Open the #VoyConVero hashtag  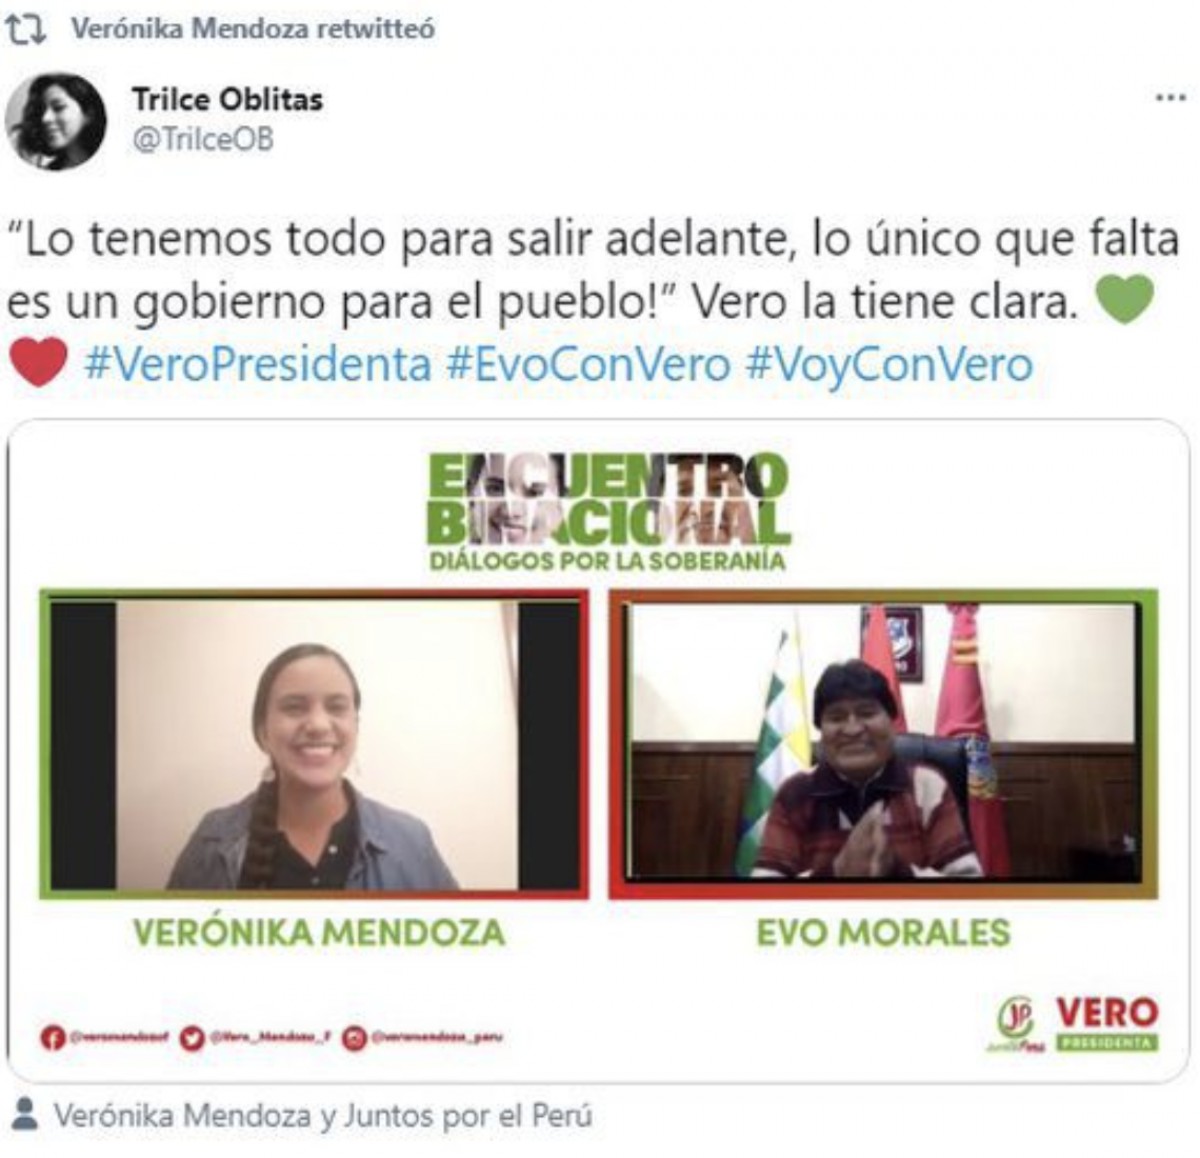pos(888,364)
